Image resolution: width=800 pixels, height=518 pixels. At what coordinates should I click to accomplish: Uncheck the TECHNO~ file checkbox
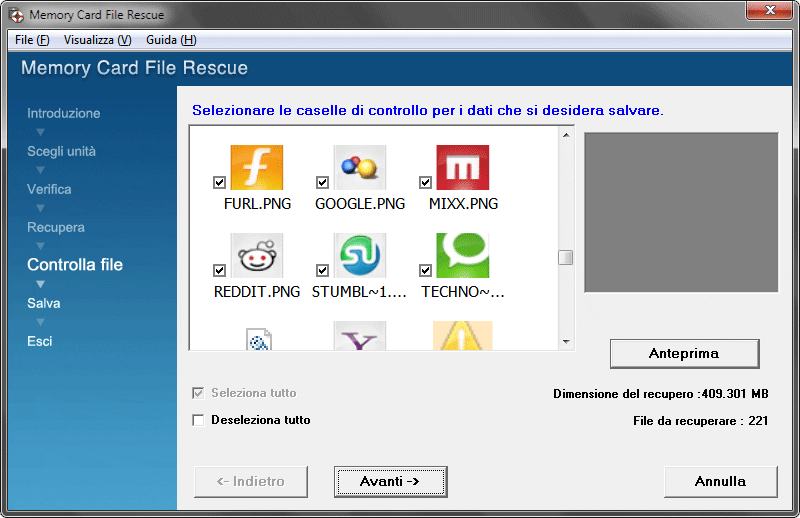(x=426, y=270)
